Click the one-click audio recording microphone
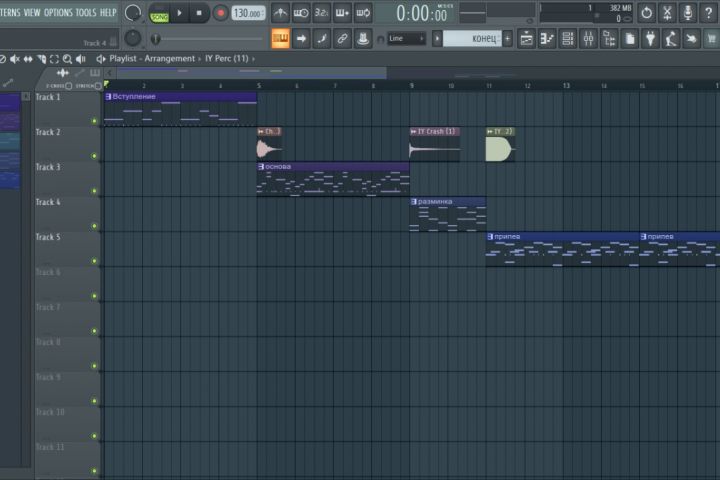The image size is (720, 480). coord(688,13)
